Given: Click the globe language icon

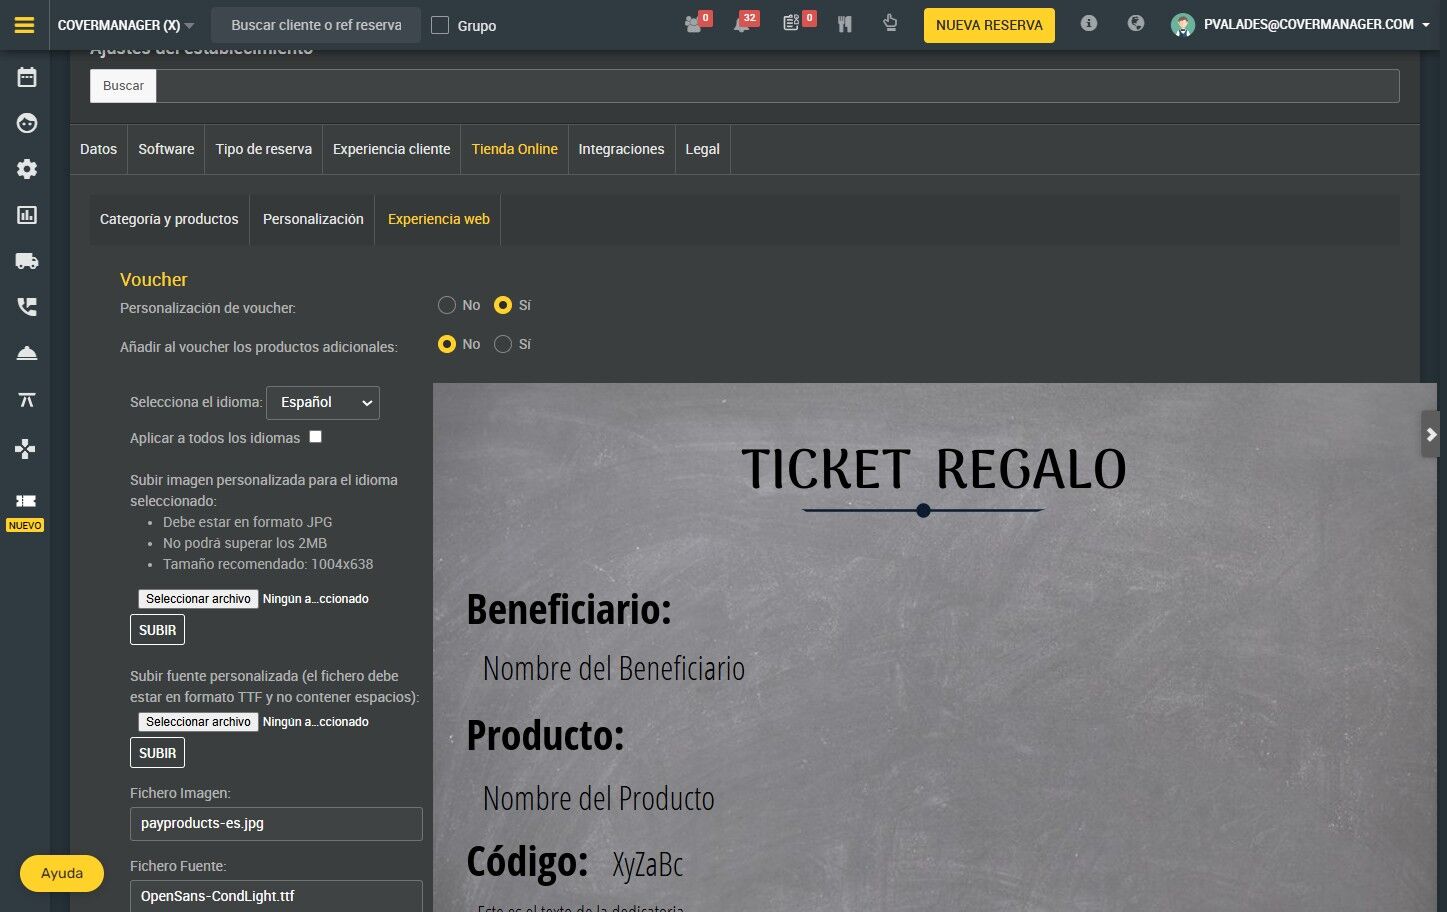Looking at the screenshot, I should 1135,23.
